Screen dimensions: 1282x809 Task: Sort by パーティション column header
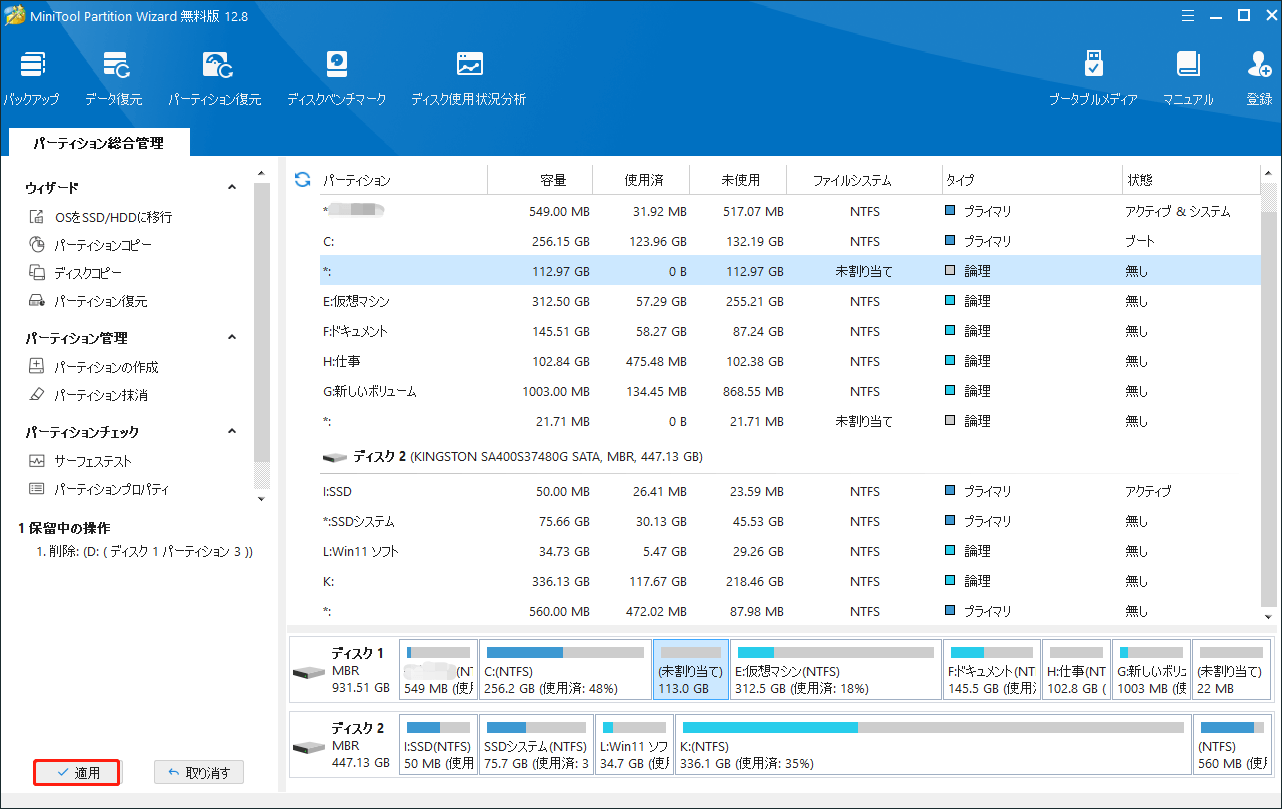click(403, 180)
